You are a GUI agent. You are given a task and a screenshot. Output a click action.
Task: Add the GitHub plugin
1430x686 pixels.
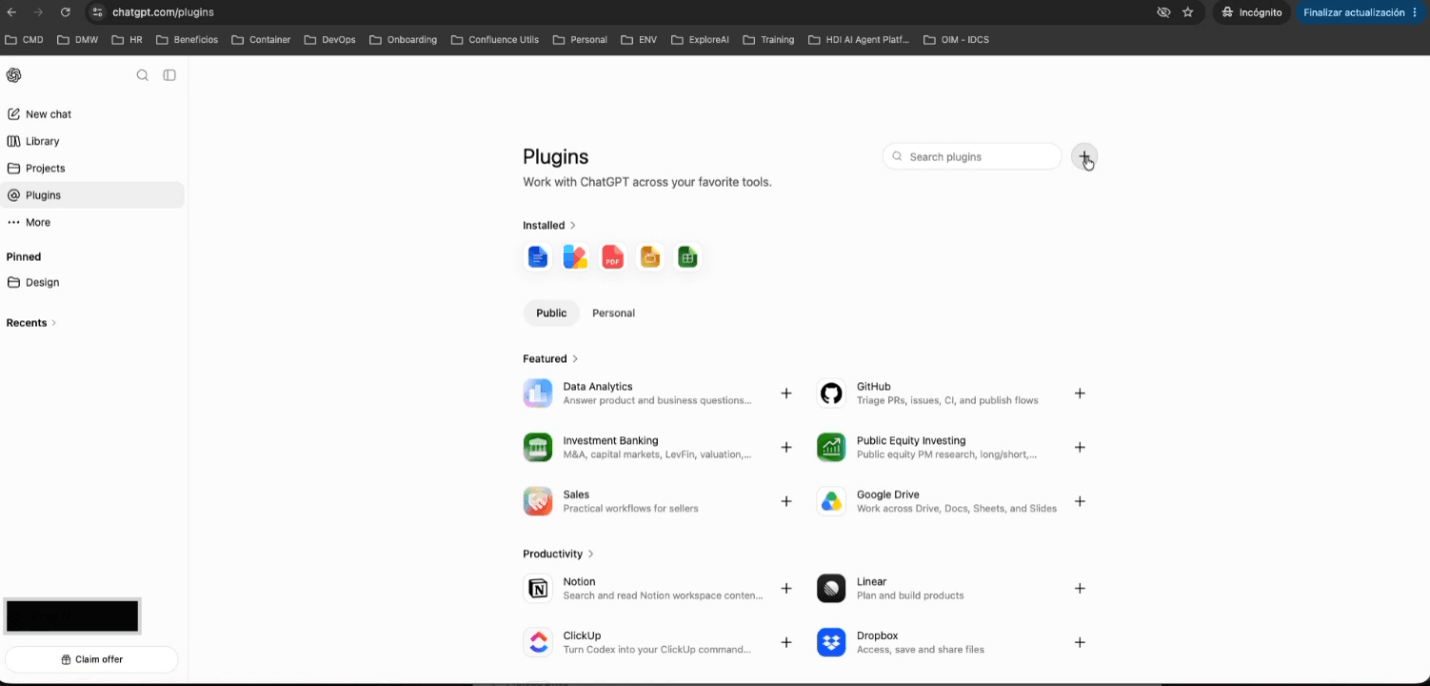(x=1080, y=393)
